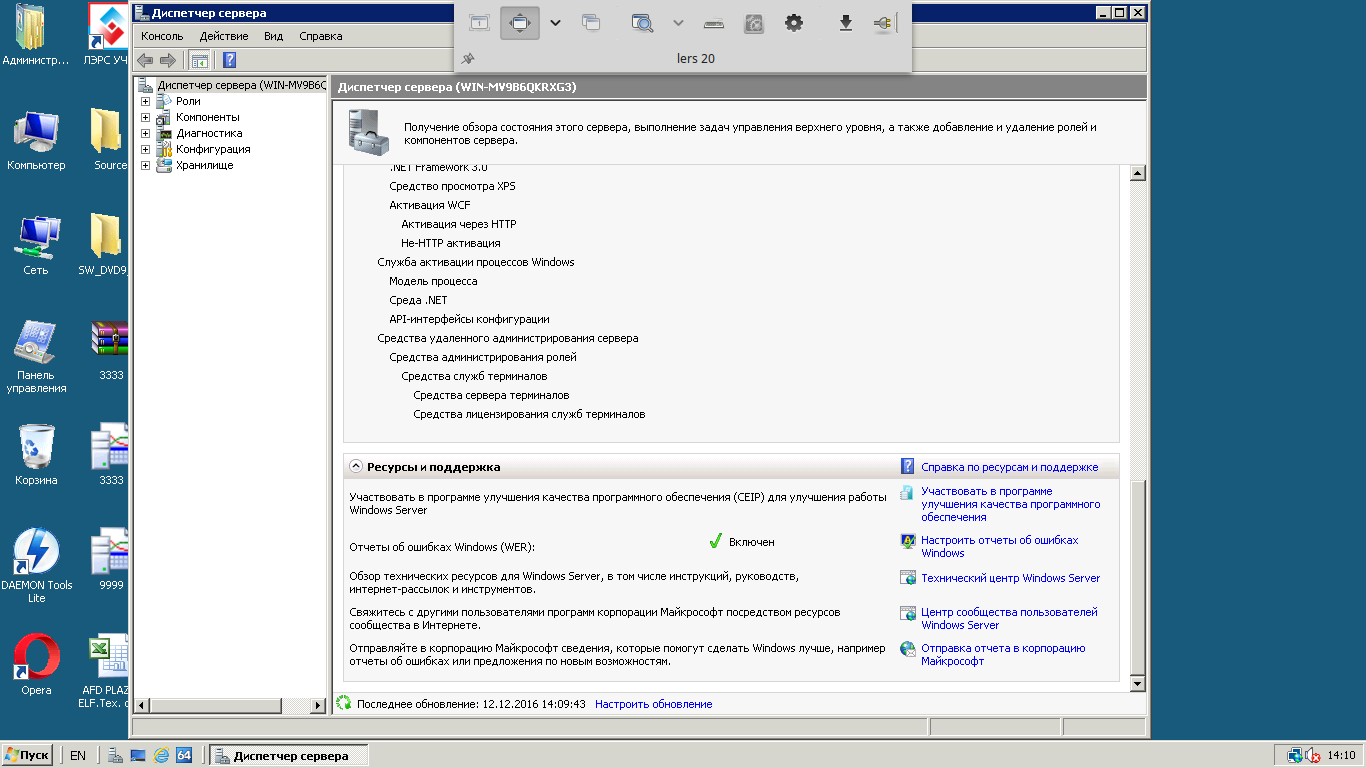
Task: Click the Участвовать в программе улучшения качества link
Action: (x=1010, y=504)
